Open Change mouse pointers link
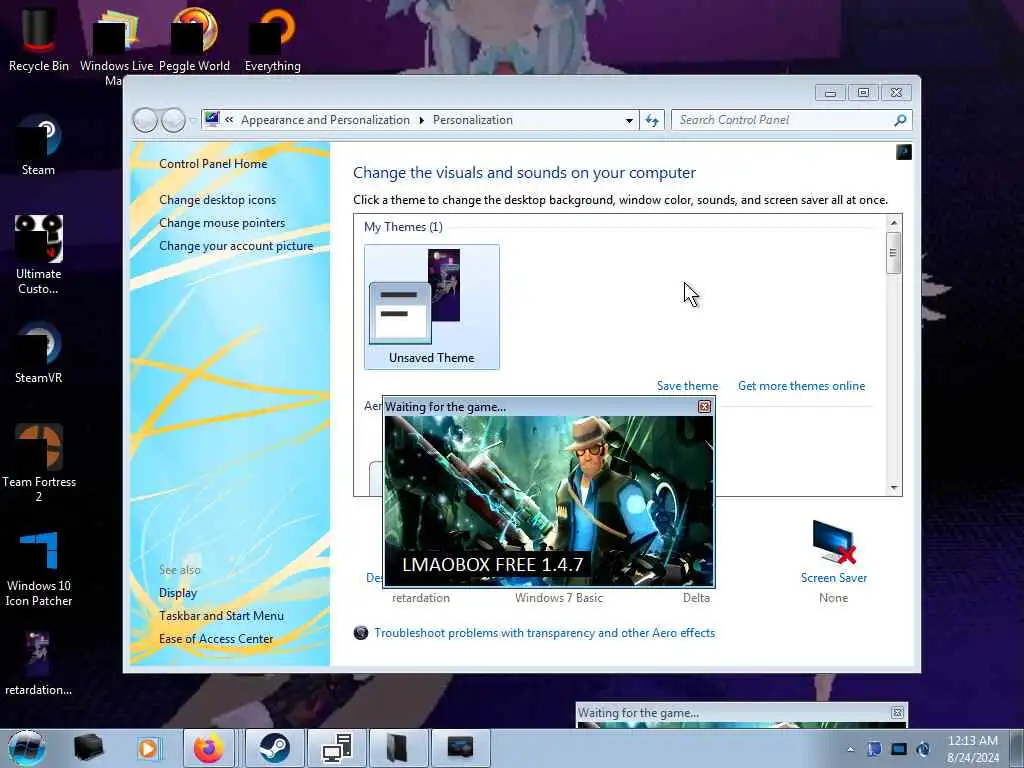This screenshot has width=1024, height=768. point(222,223)
